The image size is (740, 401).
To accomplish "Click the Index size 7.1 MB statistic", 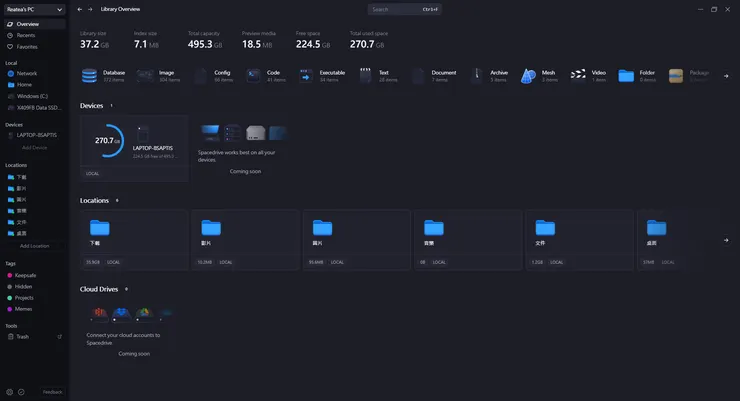I will click(146, 41).
